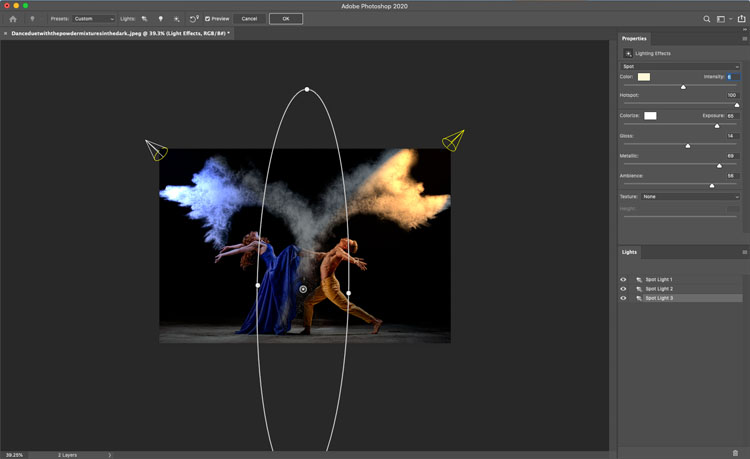Add a new Point light

click(x=161, y=19)
